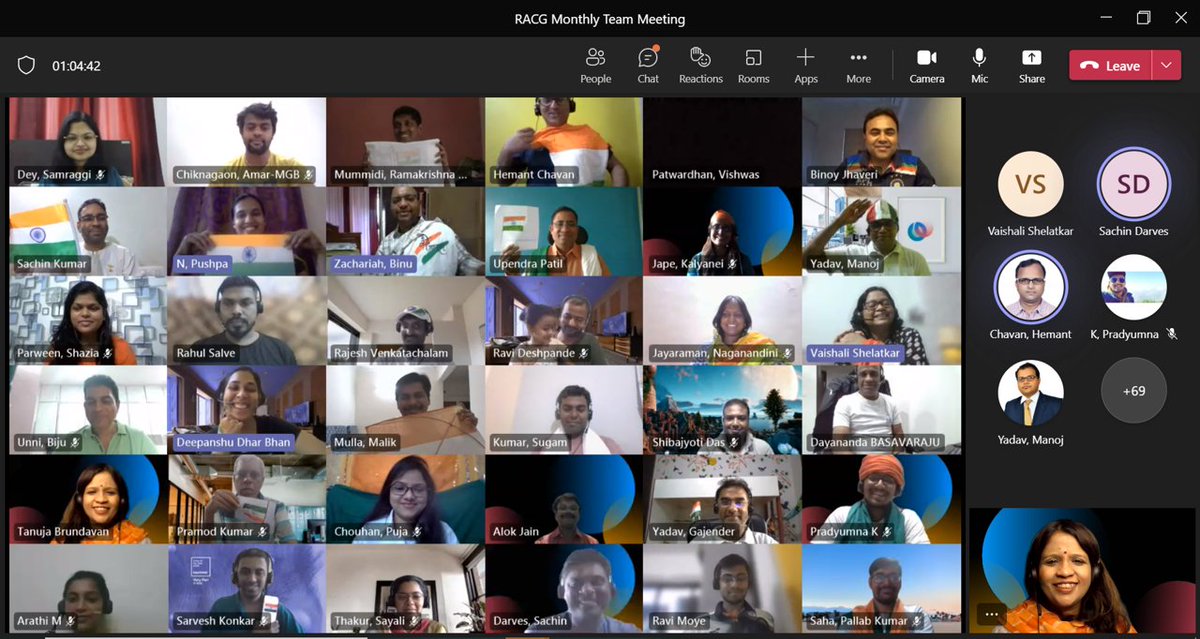Select Ravi Deshpande video tile
Image resolution: width=1200 pixels, height=639 pixels.
click(x=563, y=321)
